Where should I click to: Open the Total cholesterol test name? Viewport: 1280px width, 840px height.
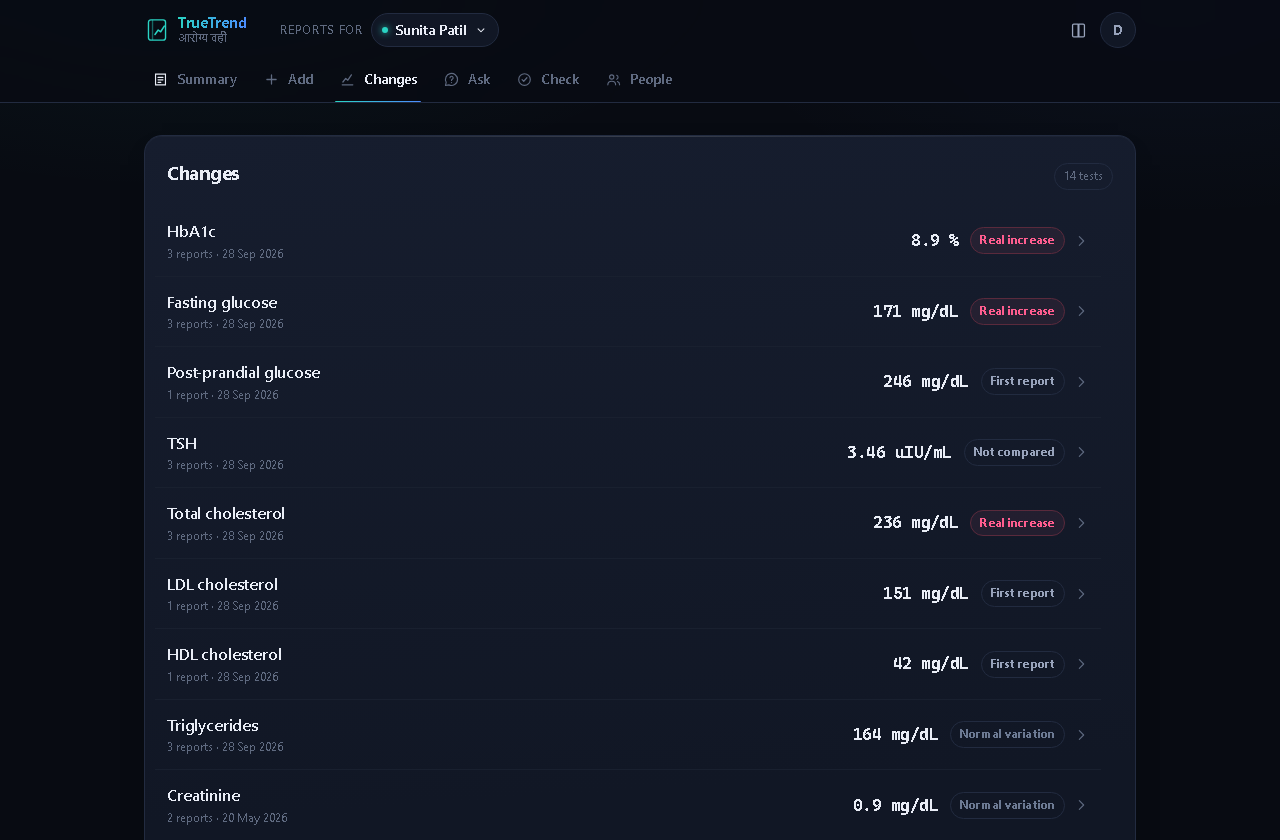[x=226, y=513]
